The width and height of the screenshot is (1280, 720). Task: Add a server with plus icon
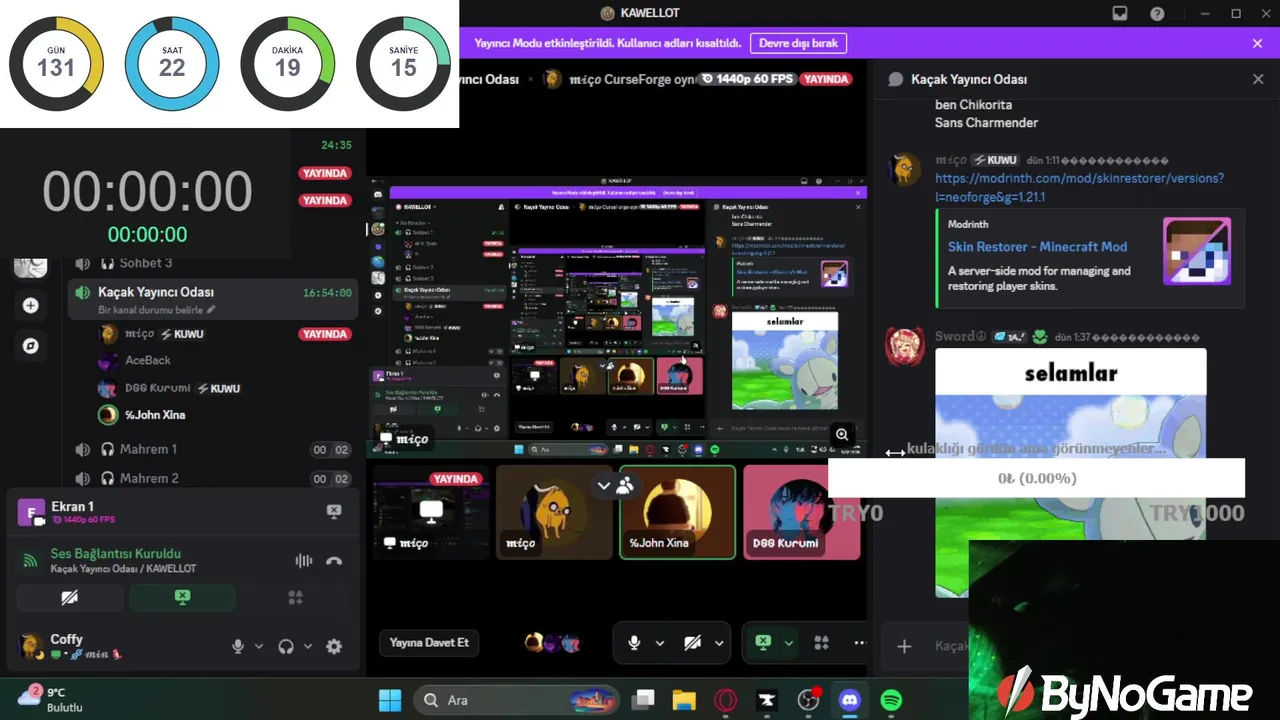(31, 305)
